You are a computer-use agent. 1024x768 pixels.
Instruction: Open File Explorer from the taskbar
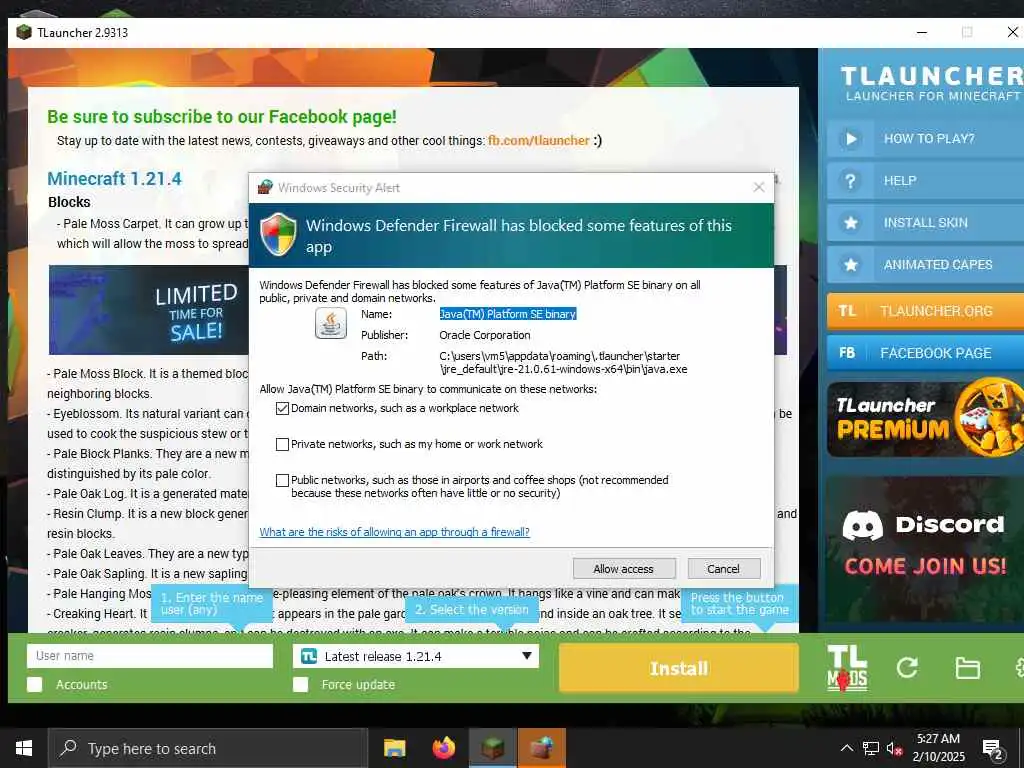(x=394, y=748)
